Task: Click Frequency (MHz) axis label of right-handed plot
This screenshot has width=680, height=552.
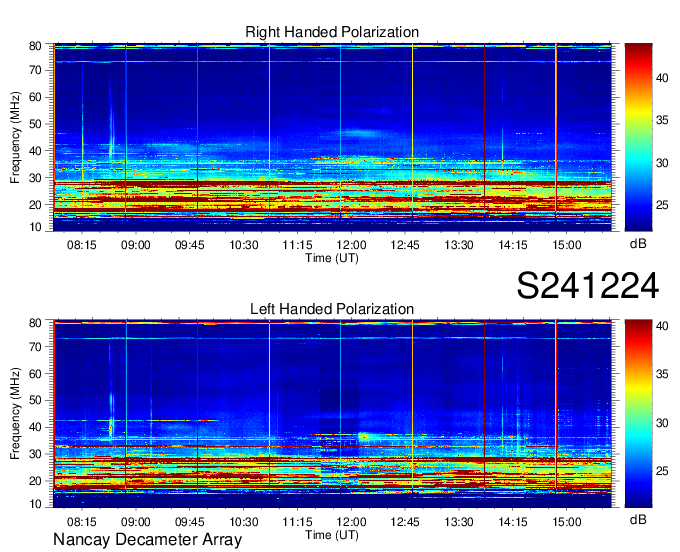Action: click(x=15, y=137)
